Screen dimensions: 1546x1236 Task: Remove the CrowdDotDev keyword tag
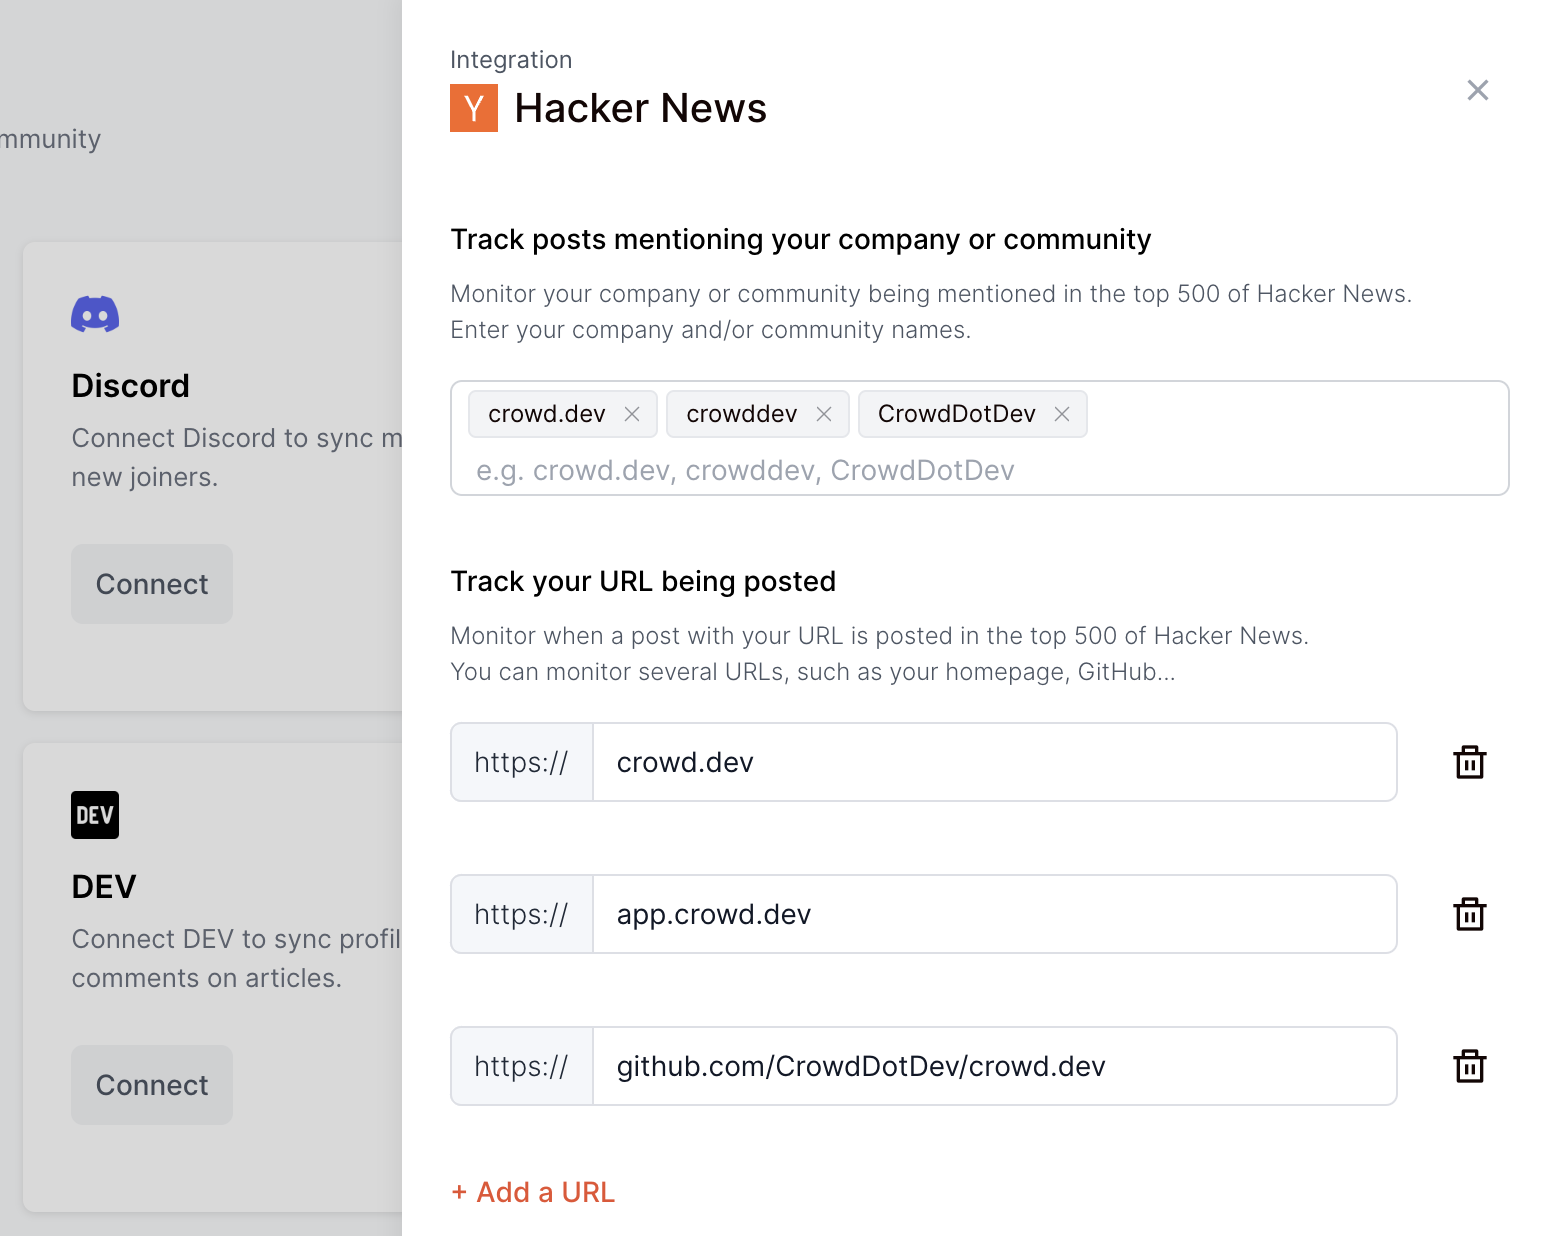[1062, 414]
